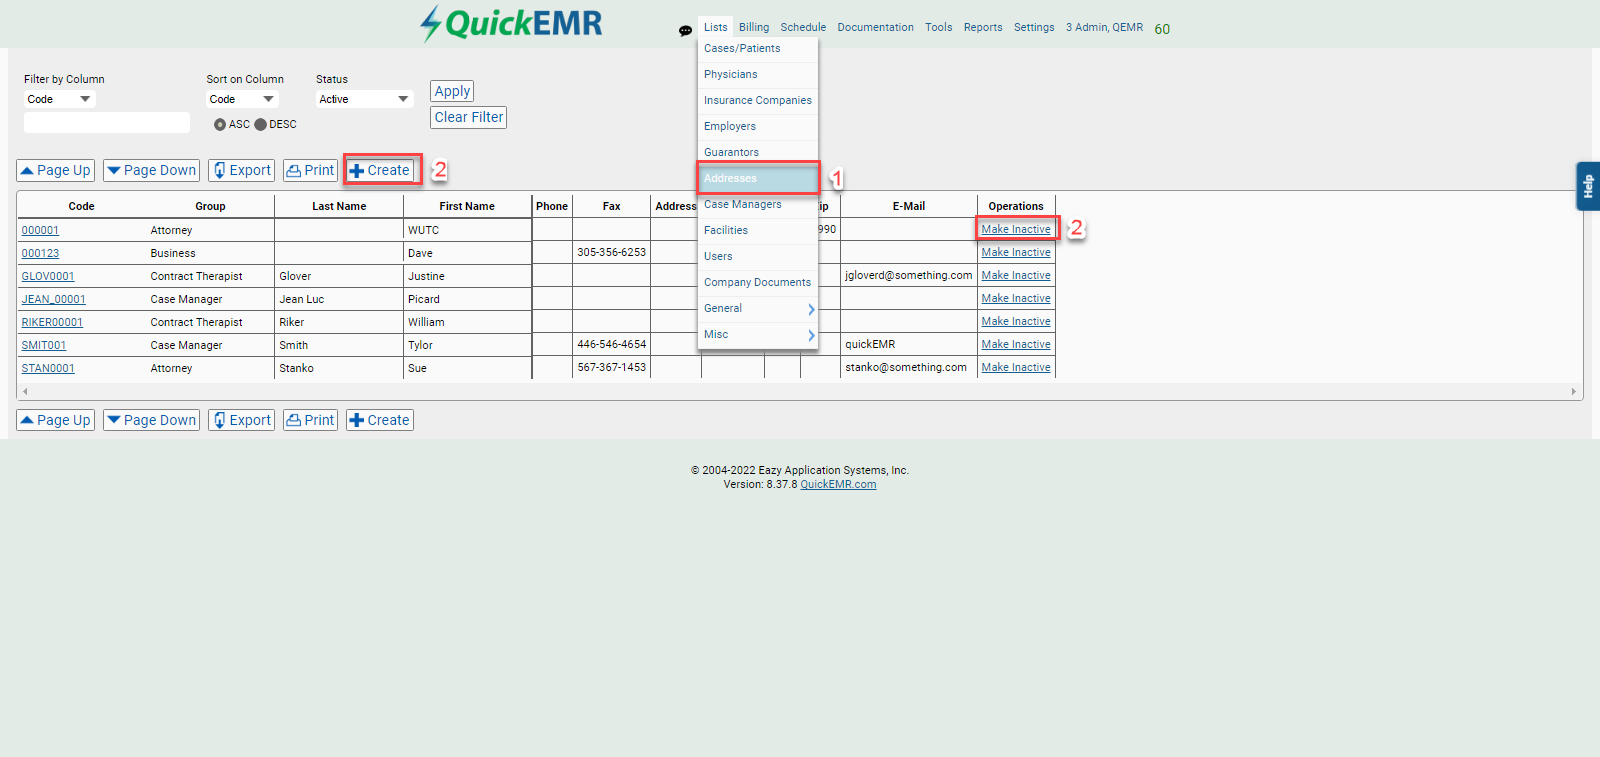
Task: Choose Guarantors menu entry
Action: pos(758,153)
